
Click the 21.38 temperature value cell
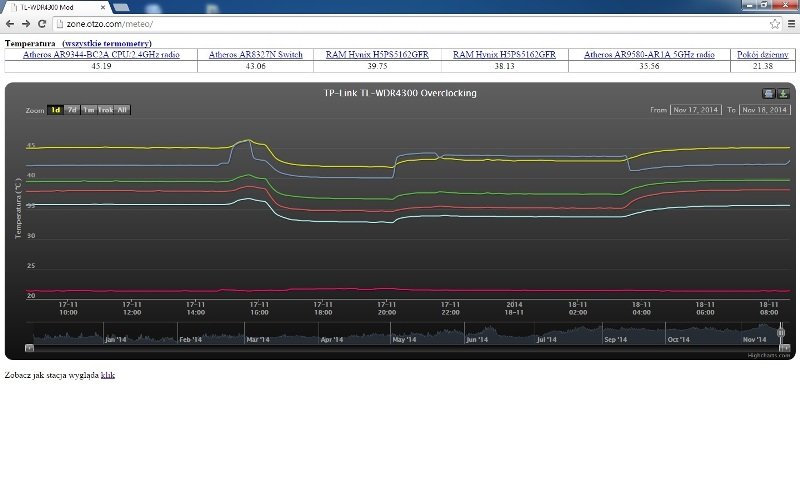pyautogui.click(x=763, y=66)
